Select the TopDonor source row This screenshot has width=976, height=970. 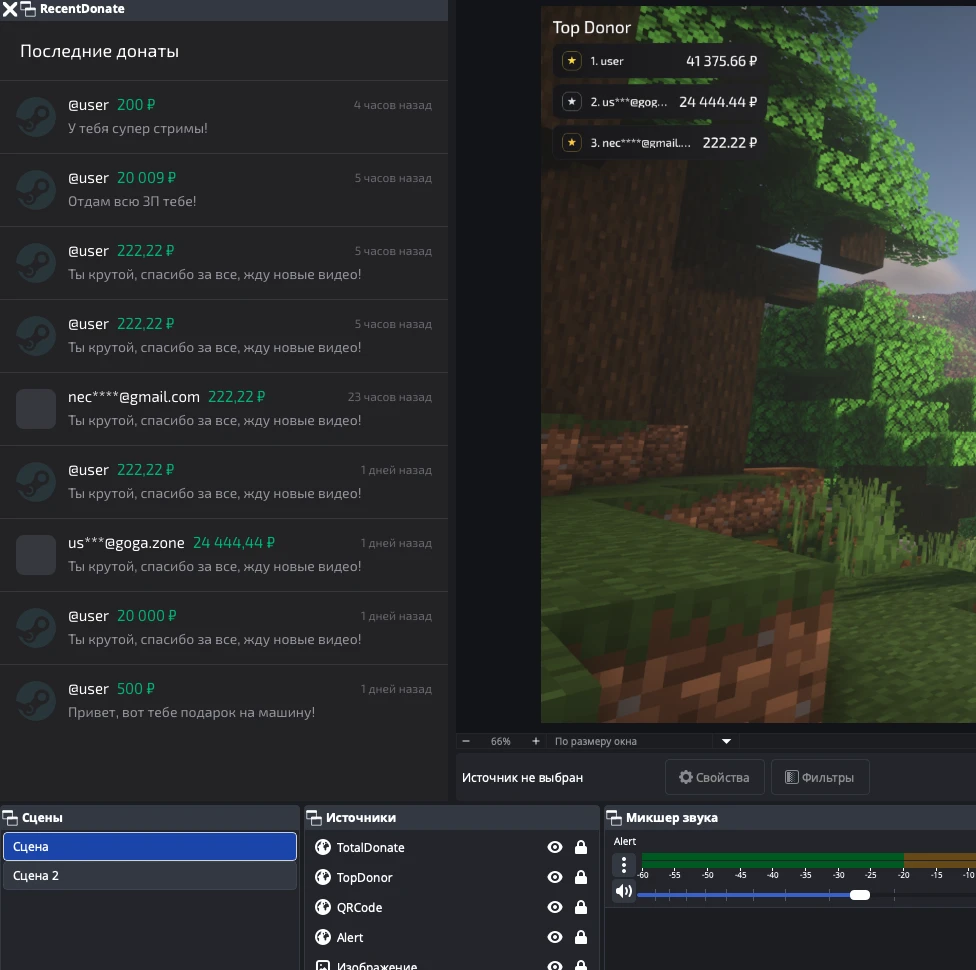point(452,877)
